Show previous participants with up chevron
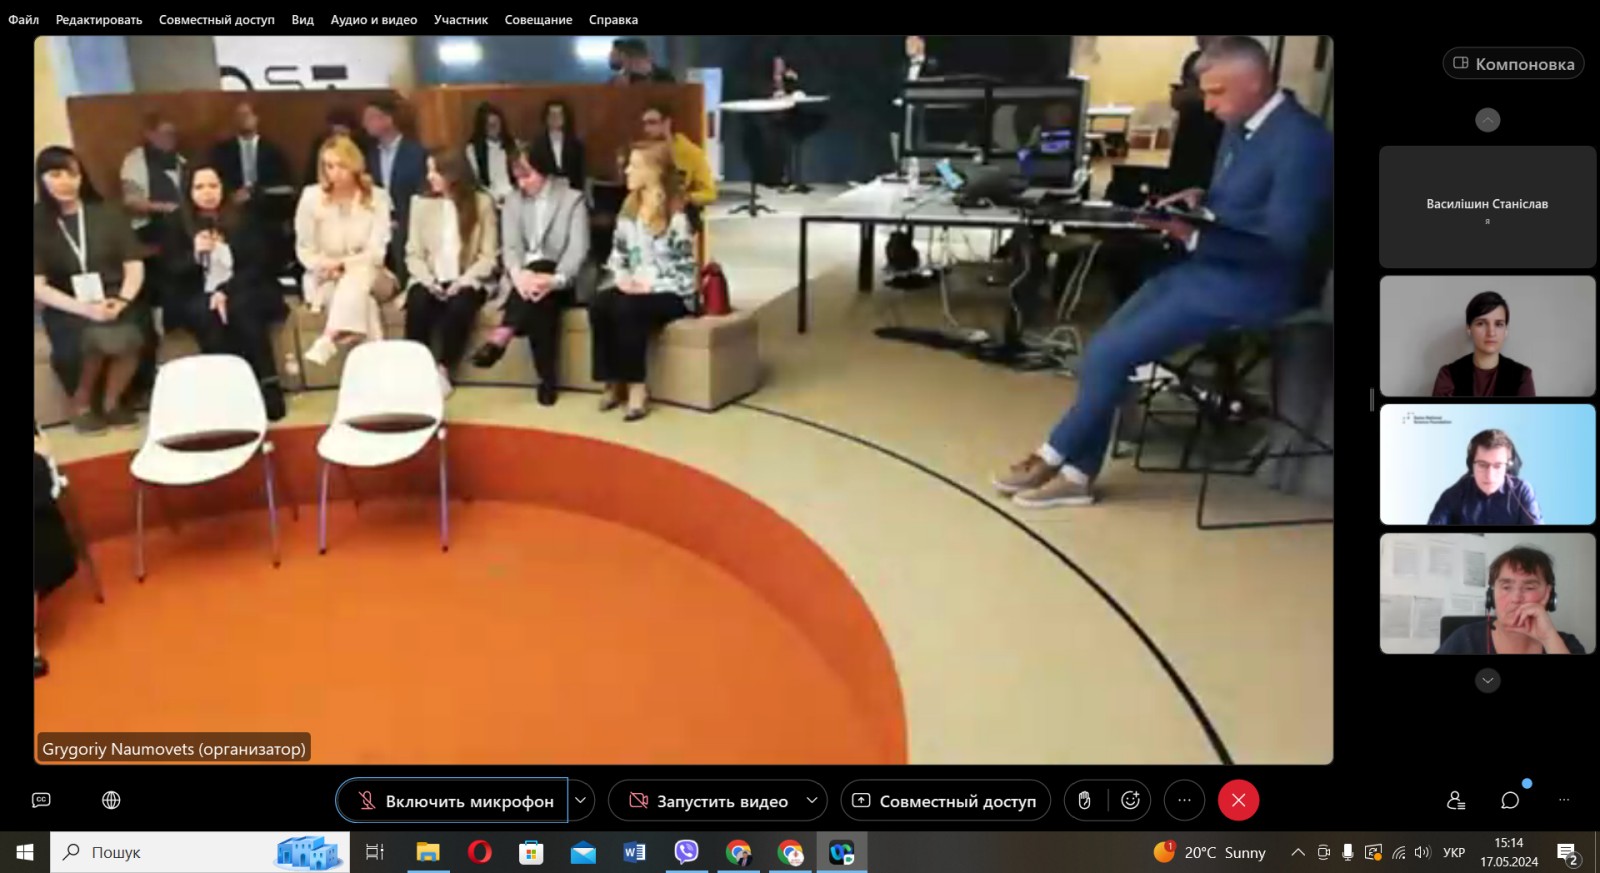 [x=1488, y=120]
